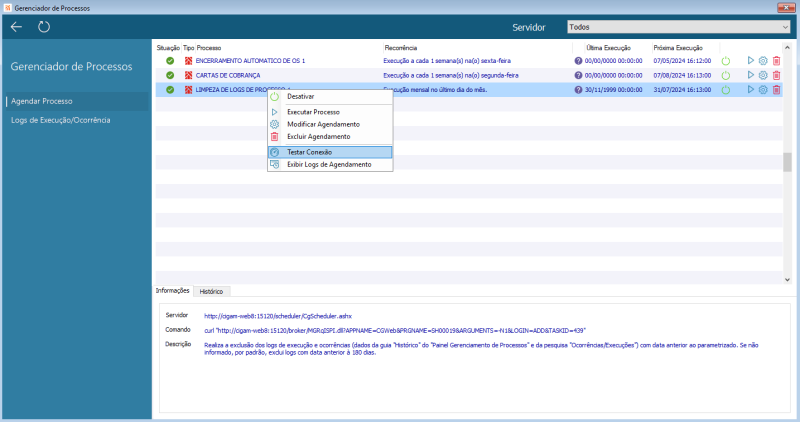Click the Comando curl text
The width and height of the screenshot is (800, 422).
pyautogui.click(x=395, y=330)
